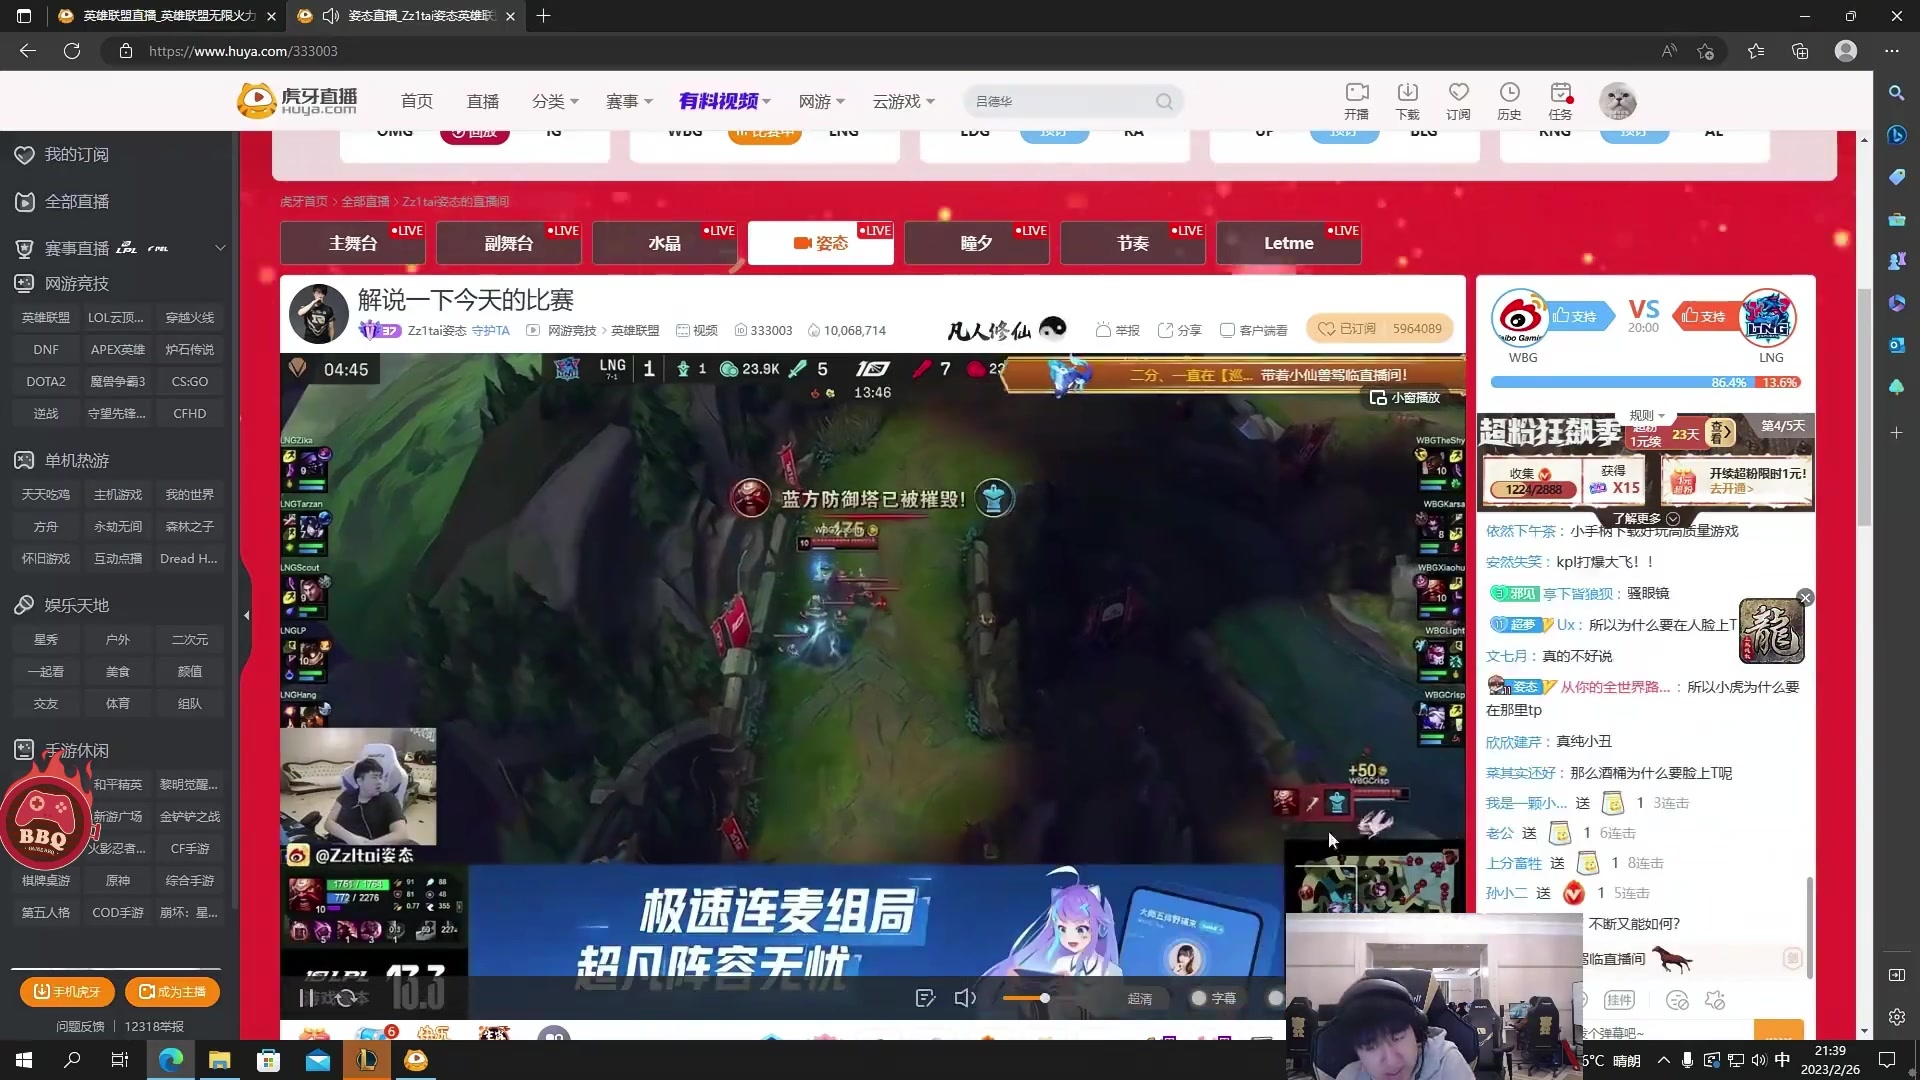Click the 小窗播放 mini-window playback icon

[x=1405, y=397]
